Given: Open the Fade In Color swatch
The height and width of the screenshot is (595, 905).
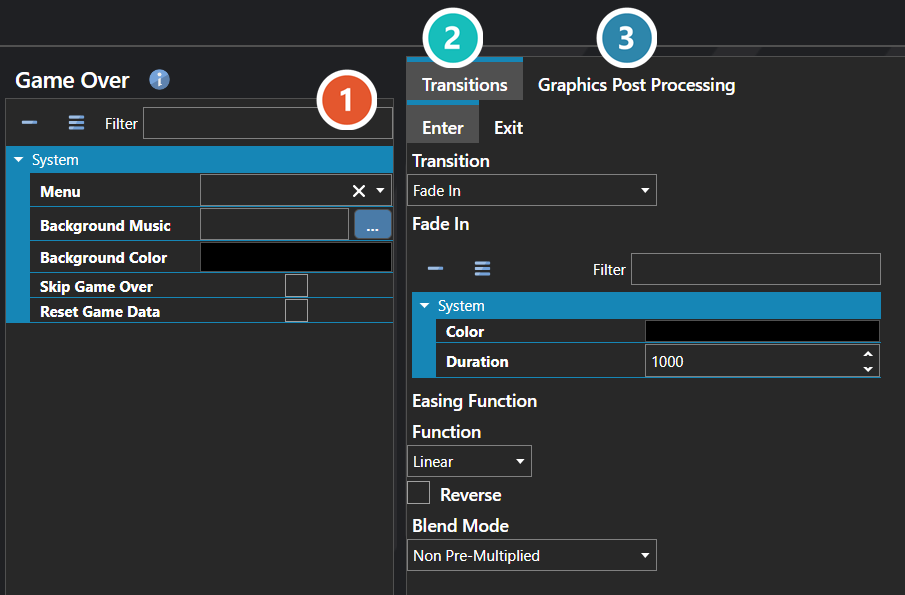Looking at the screenshot, I should (x=762, y=331).
